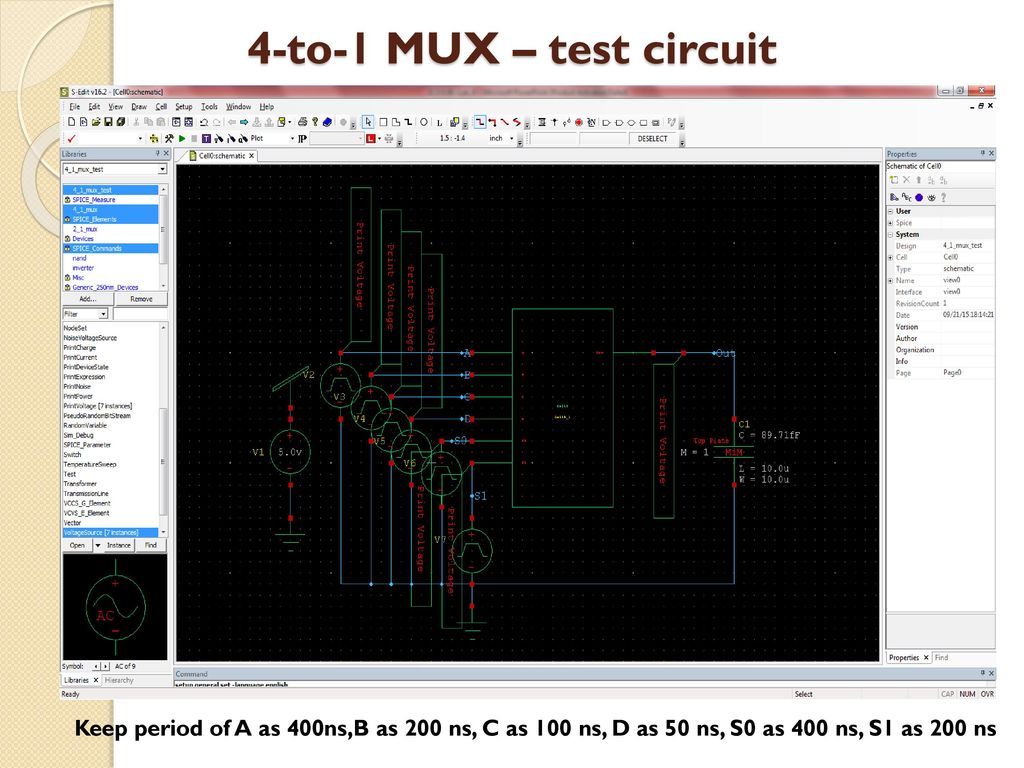Viewport: 1024px width, 768px height.
Task: Click the red check mark icon
Action: tap(71, 138)
